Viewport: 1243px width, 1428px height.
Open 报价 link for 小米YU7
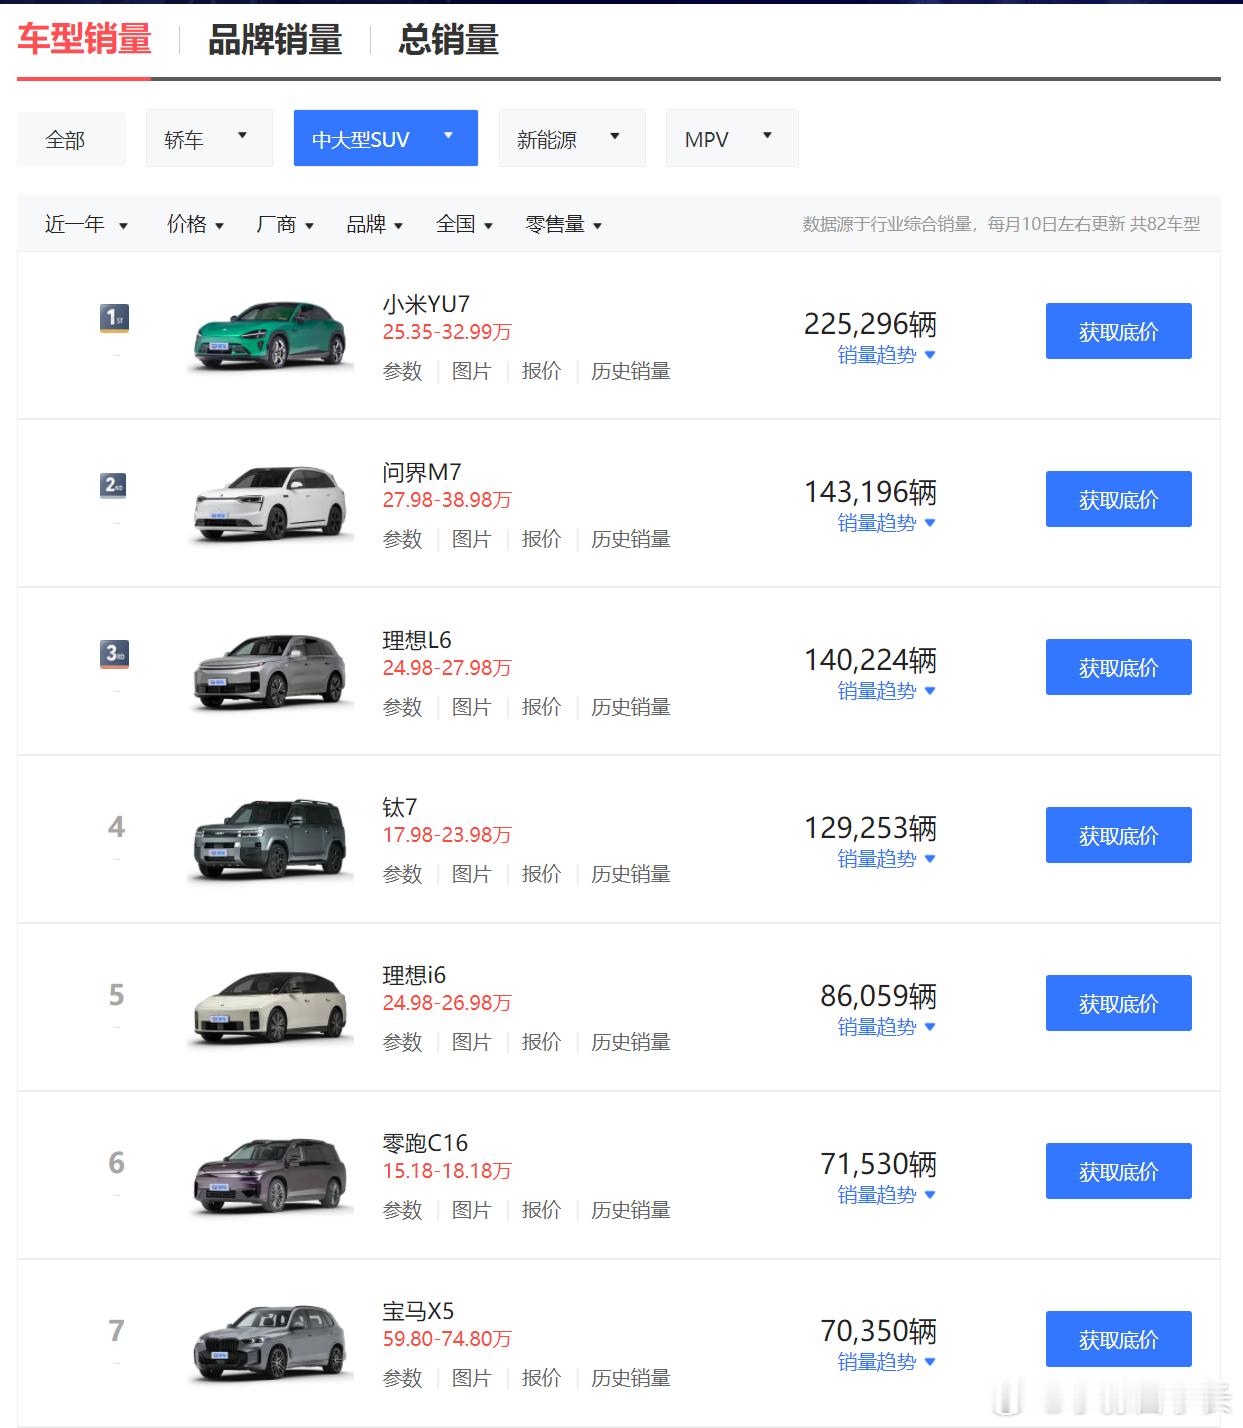(x=541, y=371)
